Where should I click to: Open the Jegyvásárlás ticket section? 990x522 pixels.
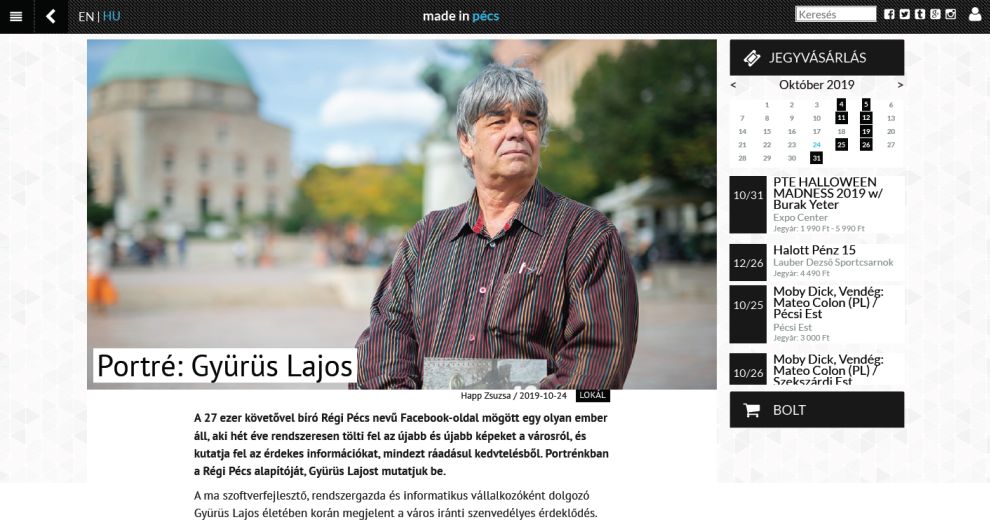[817, 57]
